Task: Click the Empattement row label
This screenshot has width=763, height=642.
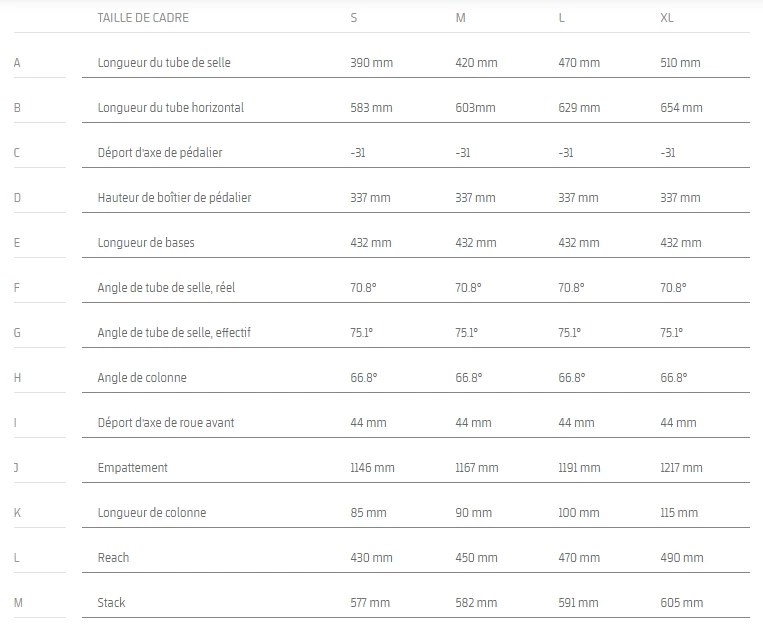Action: pyautogui.click(x=133, y=468)
